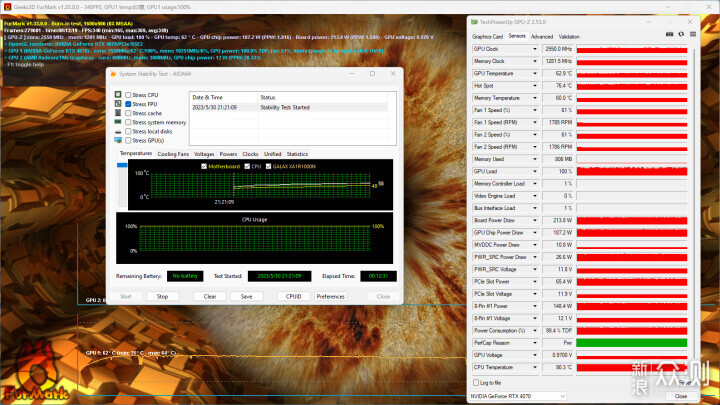Expand the GPU Clock sensor dropdown

coord(534,49)
